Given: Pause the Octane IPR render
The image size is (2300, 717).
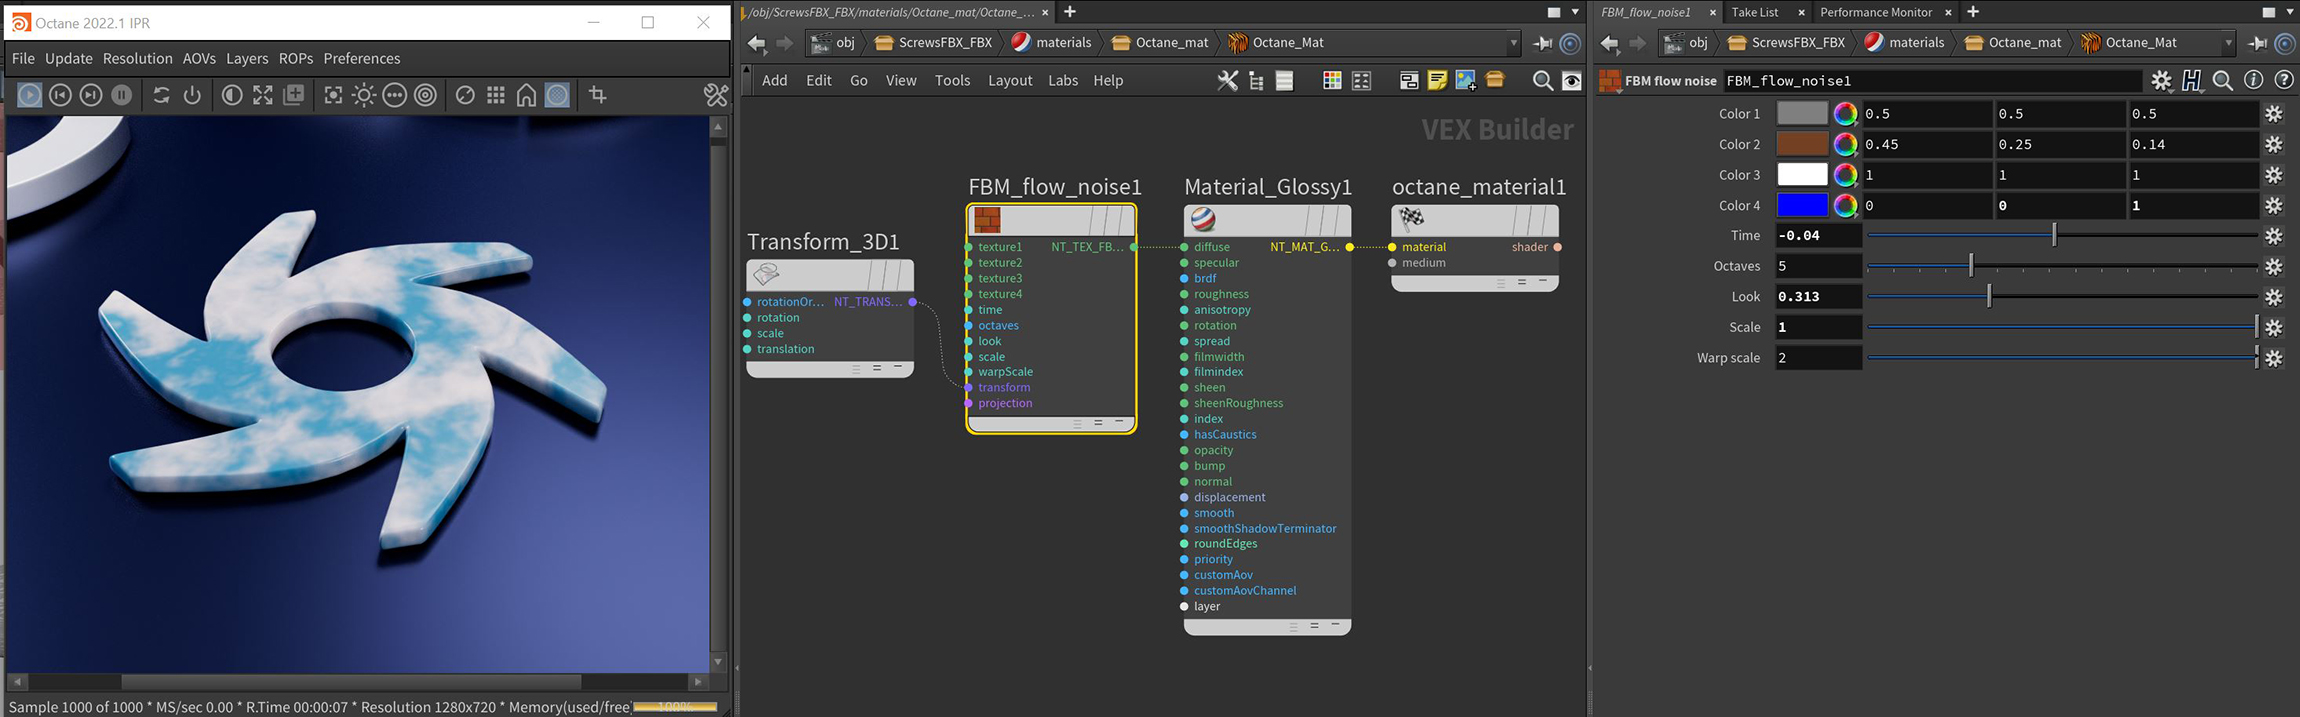Looking at the screenshot, I should pos(121,95).
